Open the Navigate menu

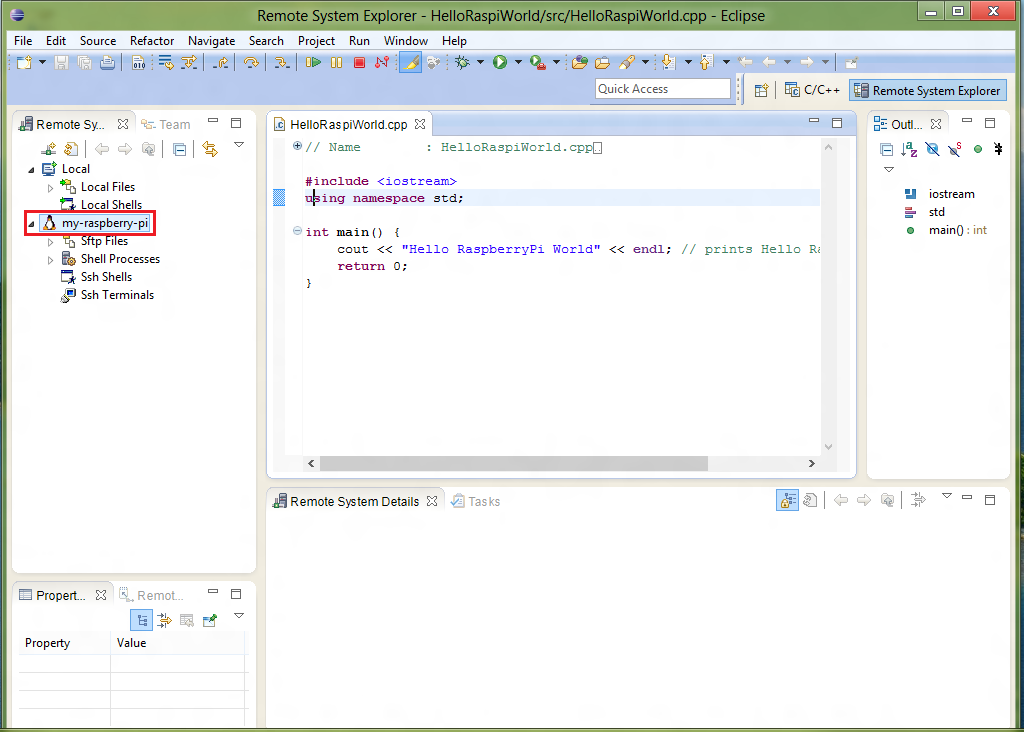pyautogui.click(x=211, y=40)
